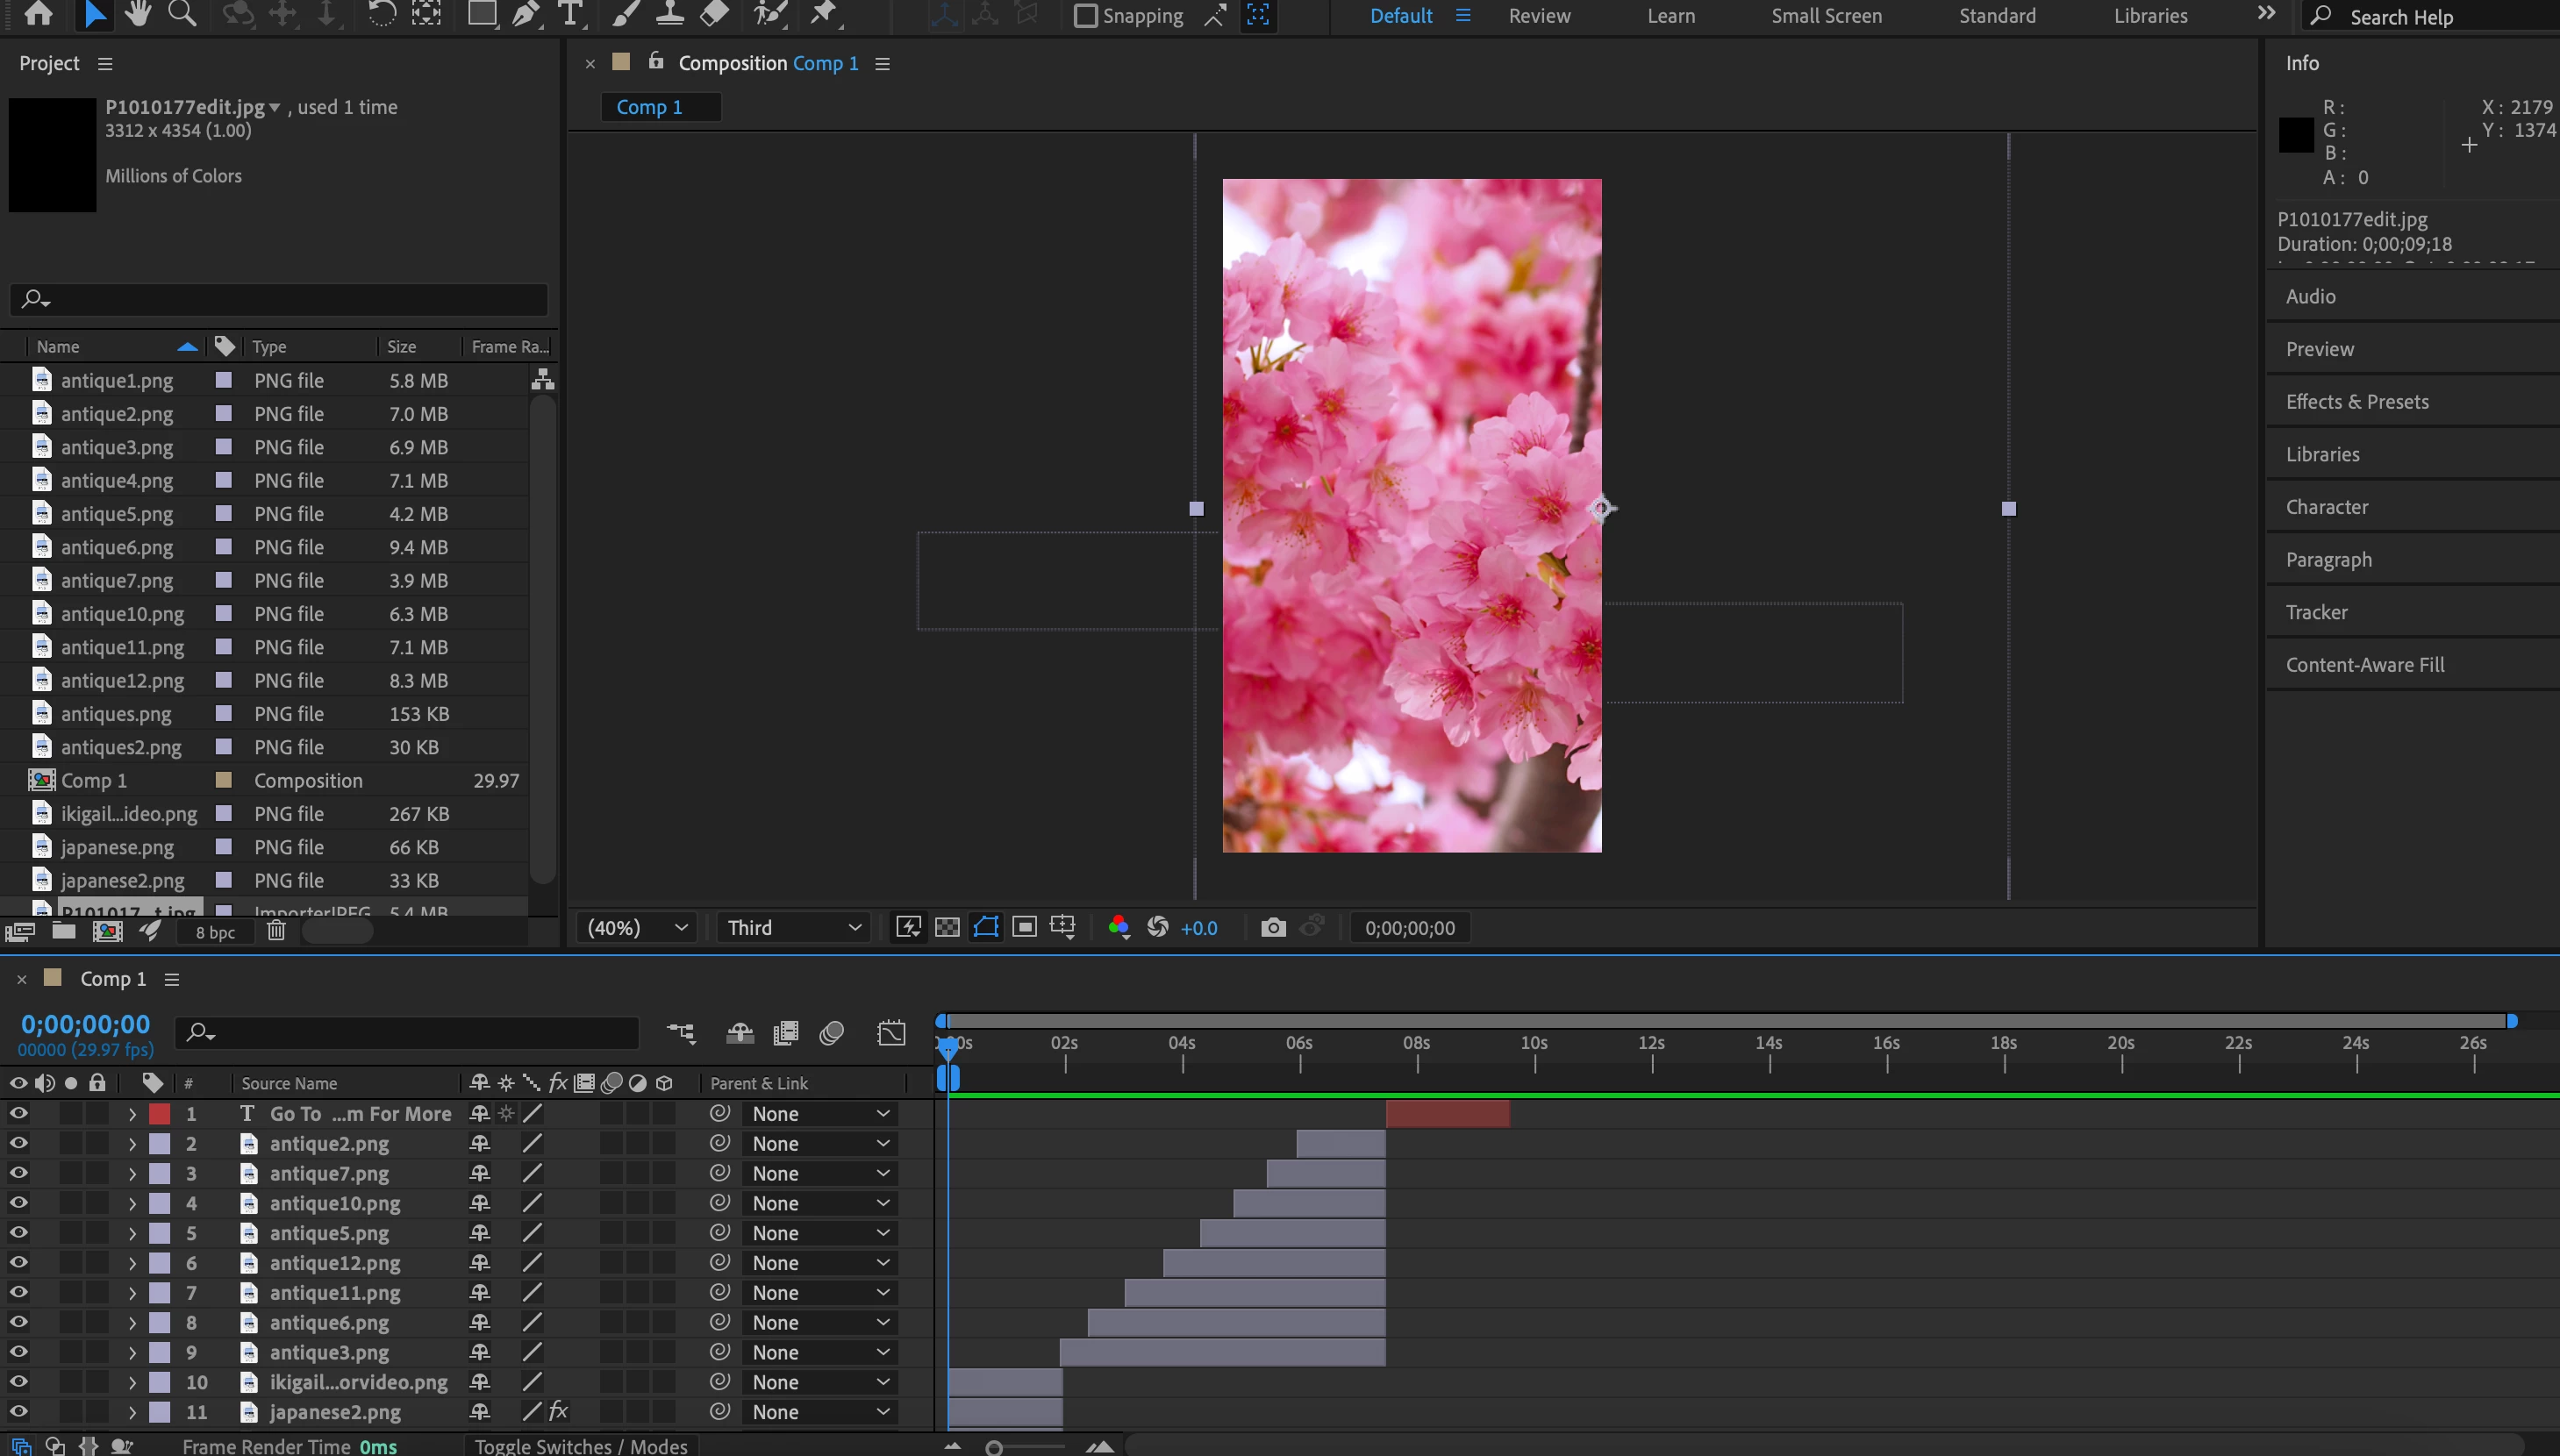Click the 8 bpc color depth button
This screenshot has height=1456, width=2560.
215,932
